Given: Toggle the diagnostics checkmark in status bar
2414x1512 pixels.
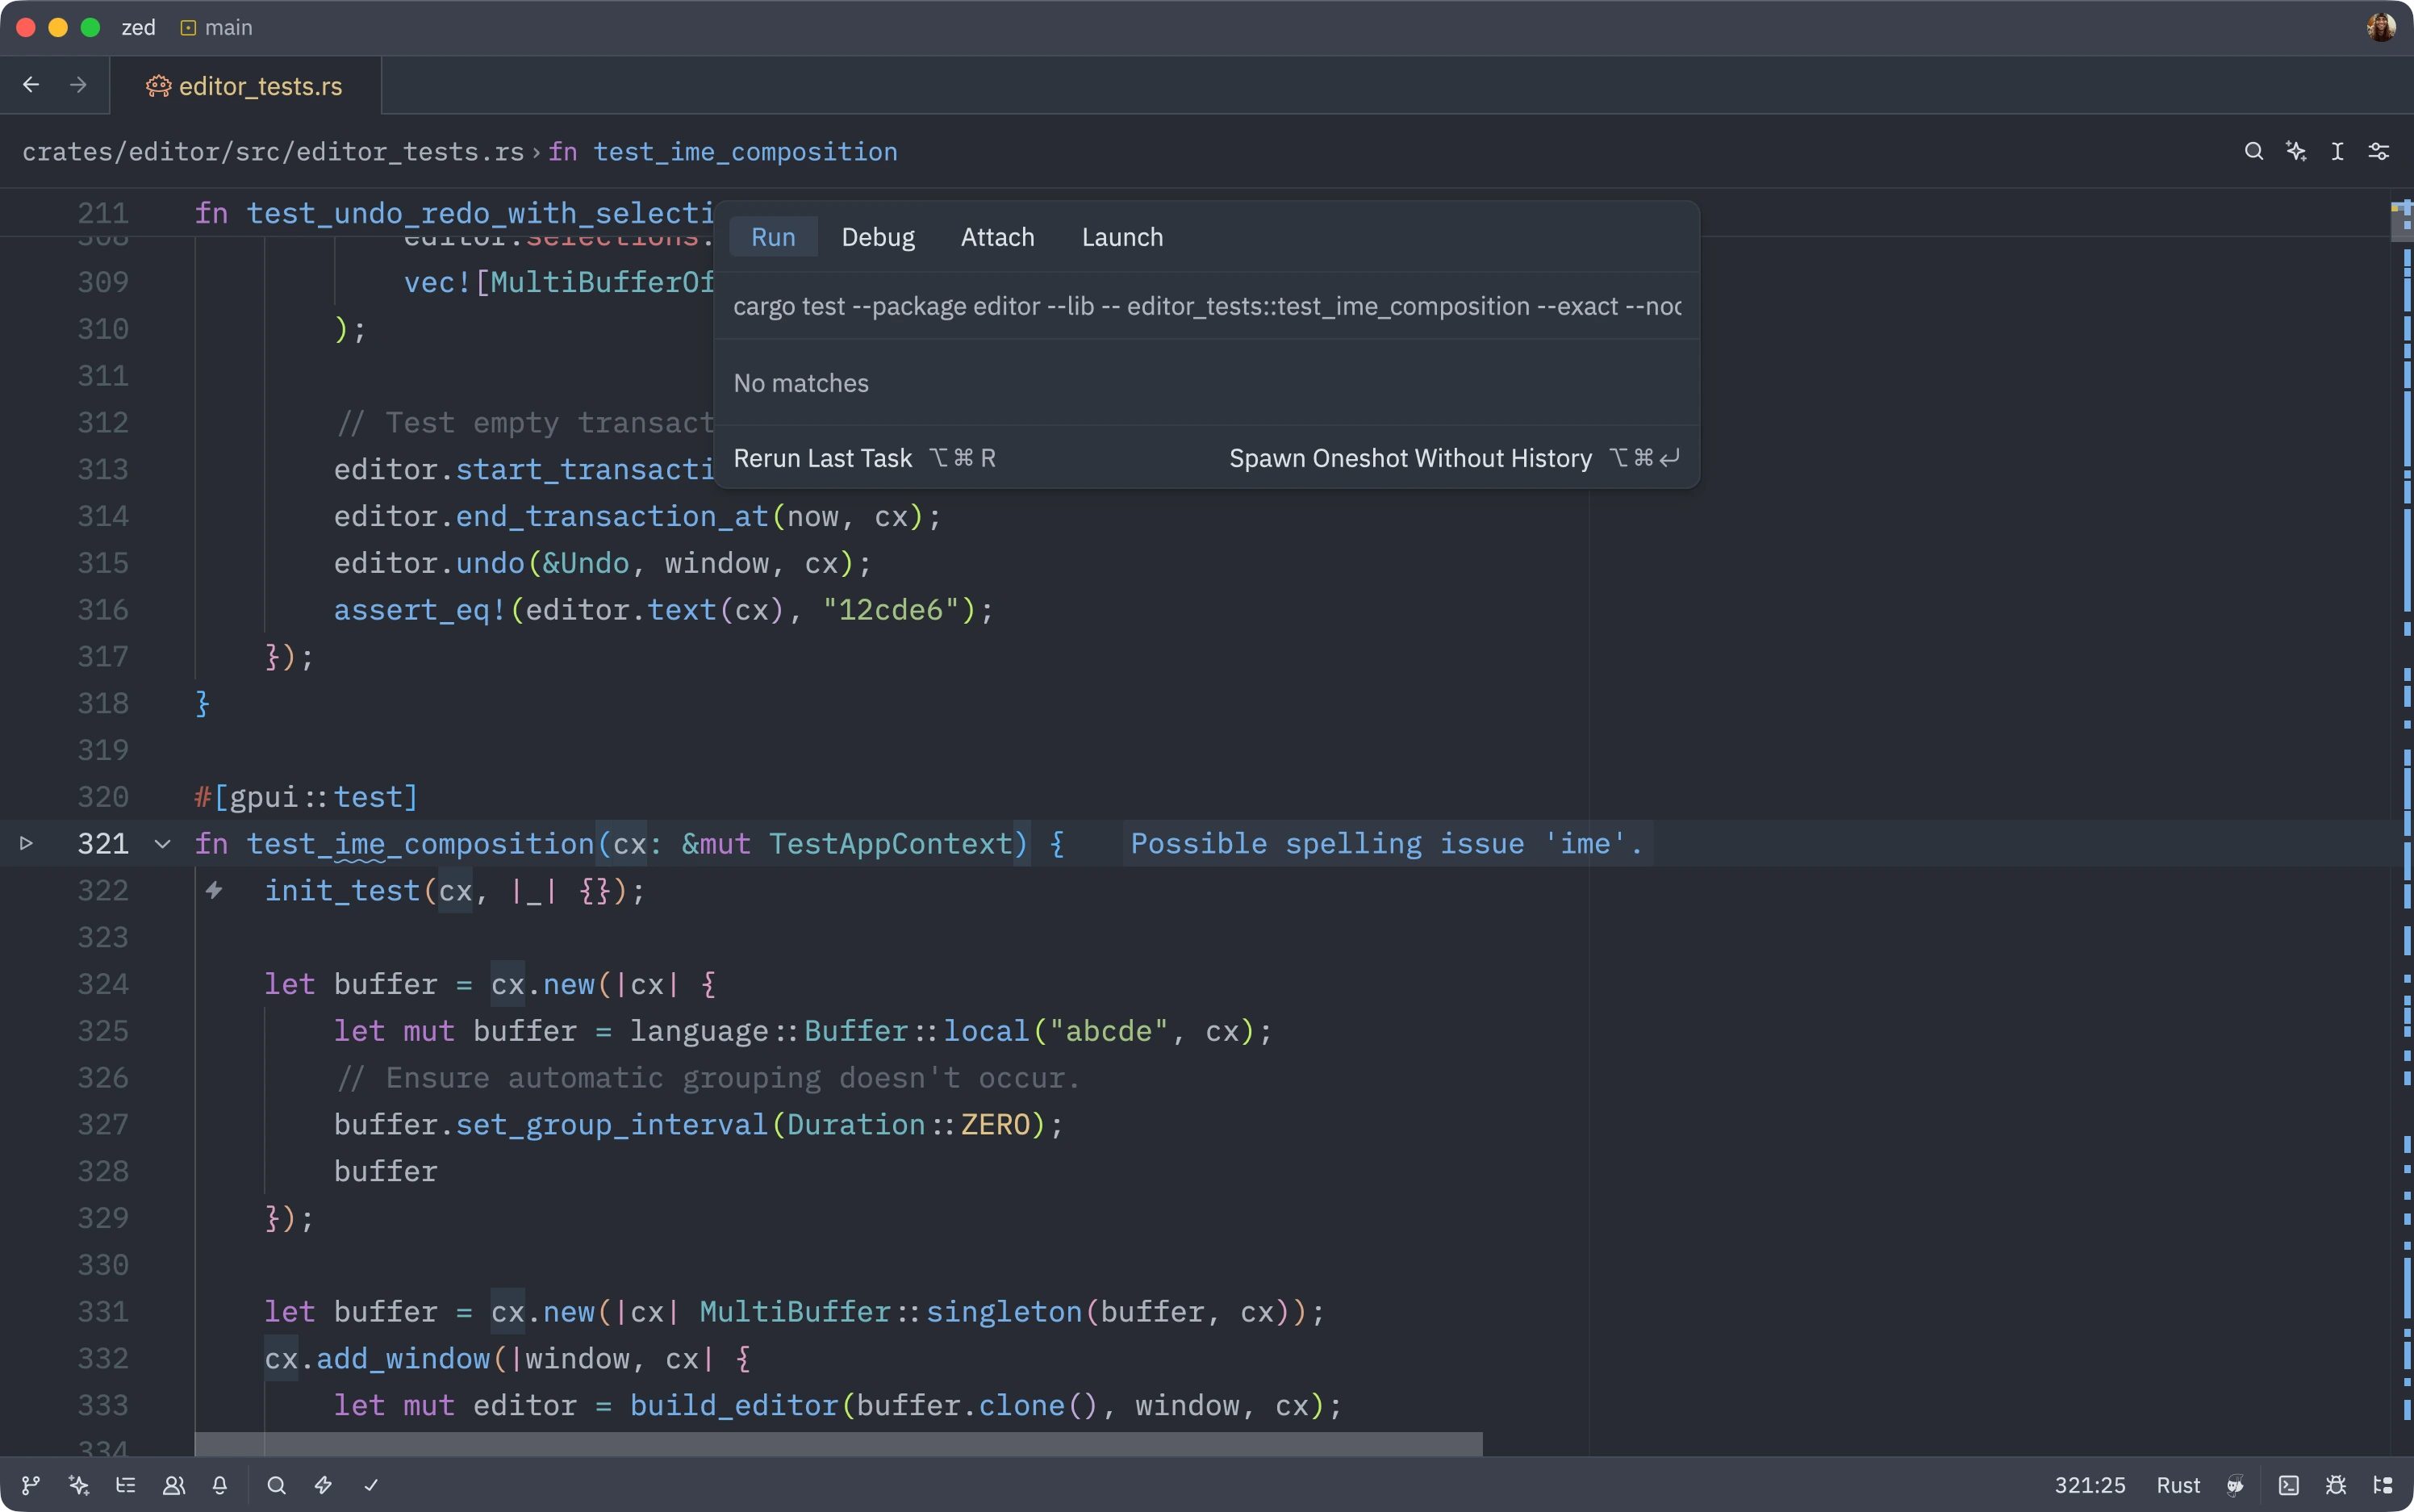Looking at the screenshot, I should (370, 1486).
